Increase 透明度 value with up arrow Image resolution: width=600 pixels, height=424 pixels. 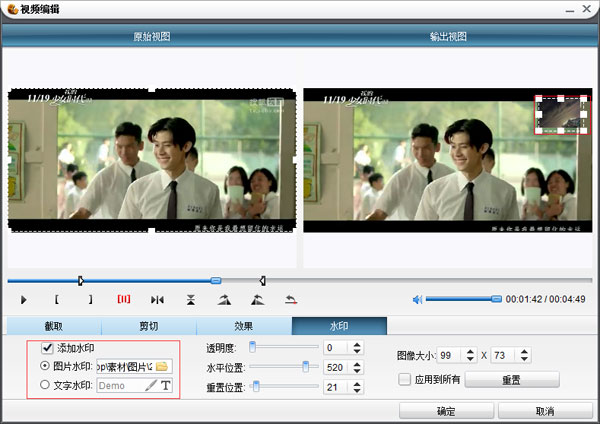click(357, 345)
